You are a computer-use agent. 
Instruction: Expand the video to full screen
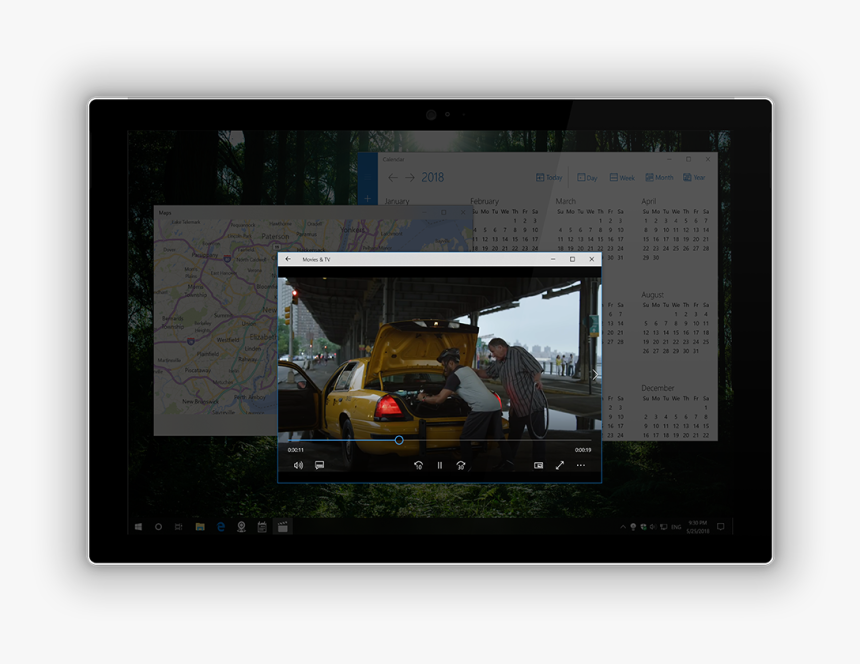point(559,466)
